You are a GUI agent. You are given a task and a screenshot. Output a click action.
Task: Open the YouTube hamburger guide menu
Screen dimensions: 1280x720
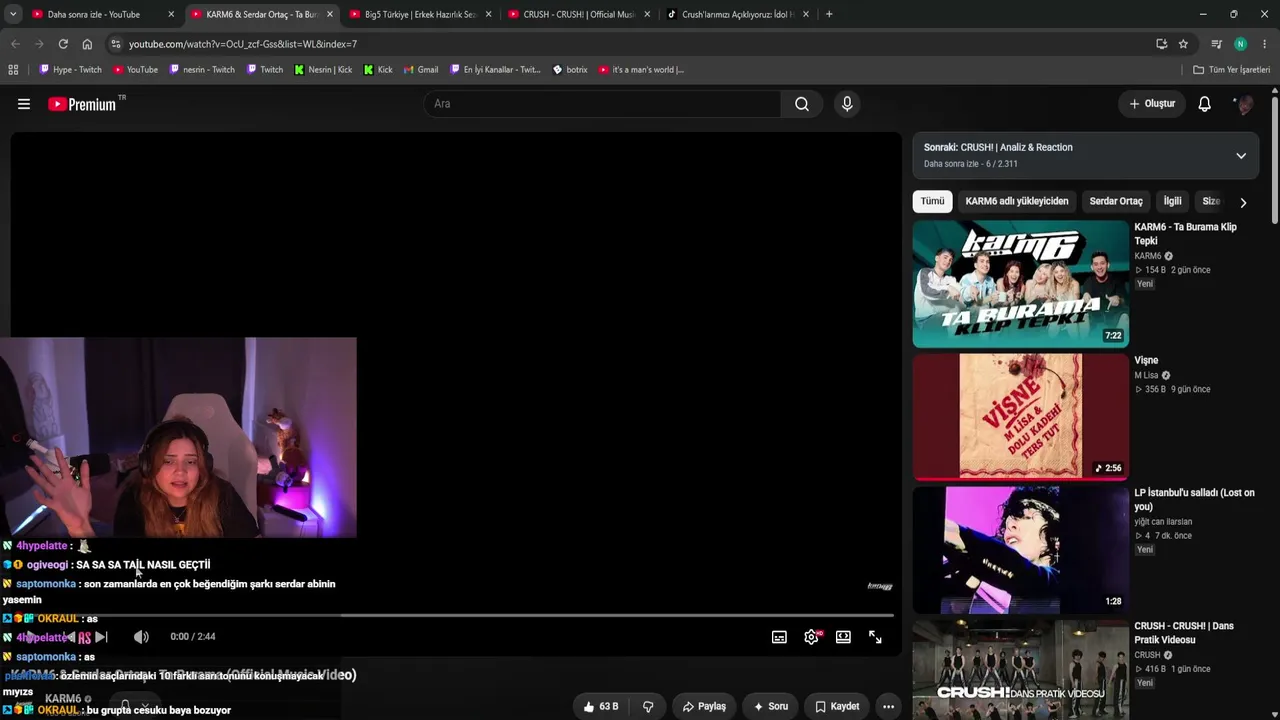(24, 104)
